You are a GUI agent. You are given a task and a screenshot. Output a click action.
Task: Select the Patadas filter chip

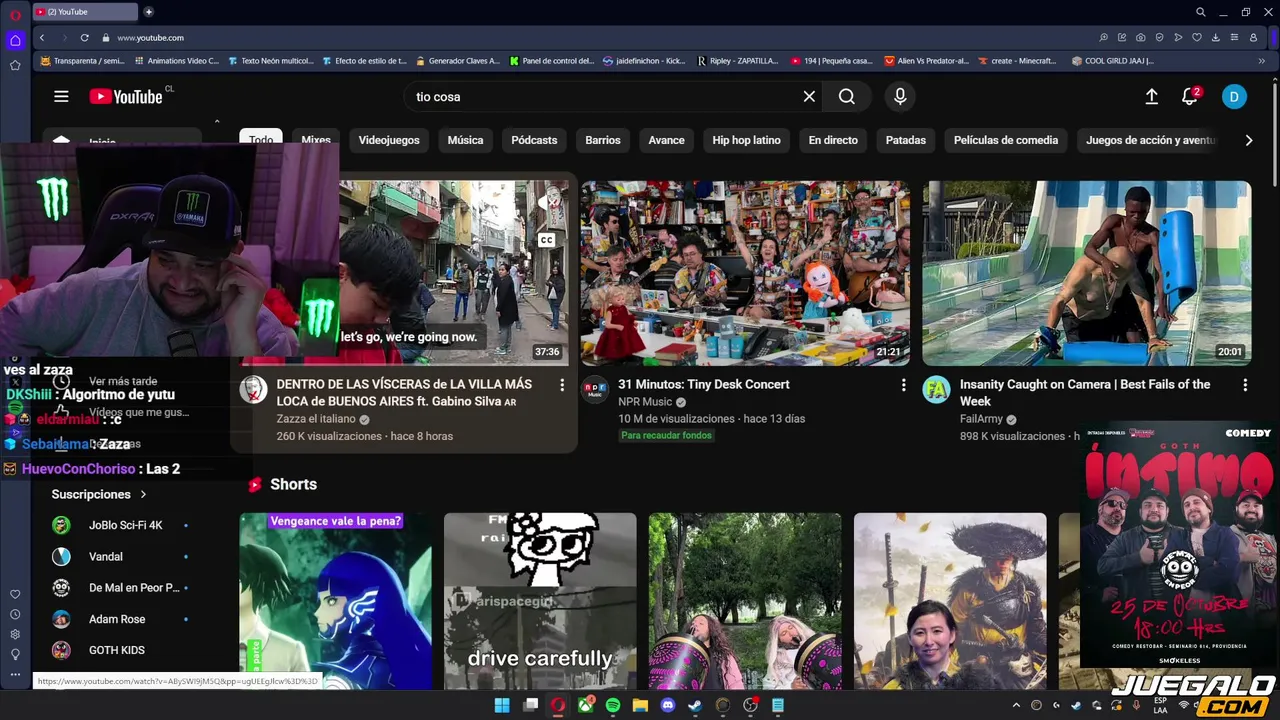coord(905,140)
